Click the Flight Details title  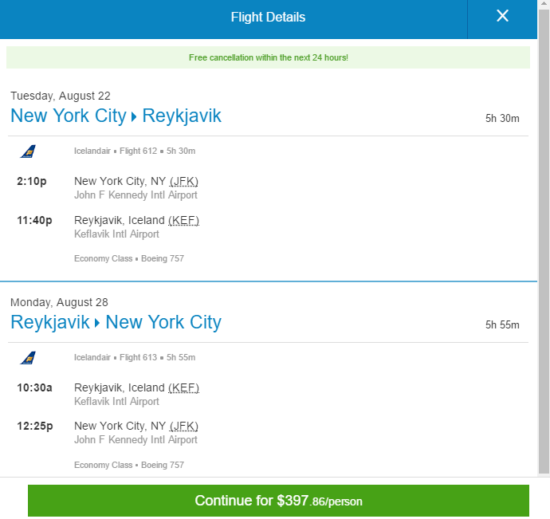(268, 17)
